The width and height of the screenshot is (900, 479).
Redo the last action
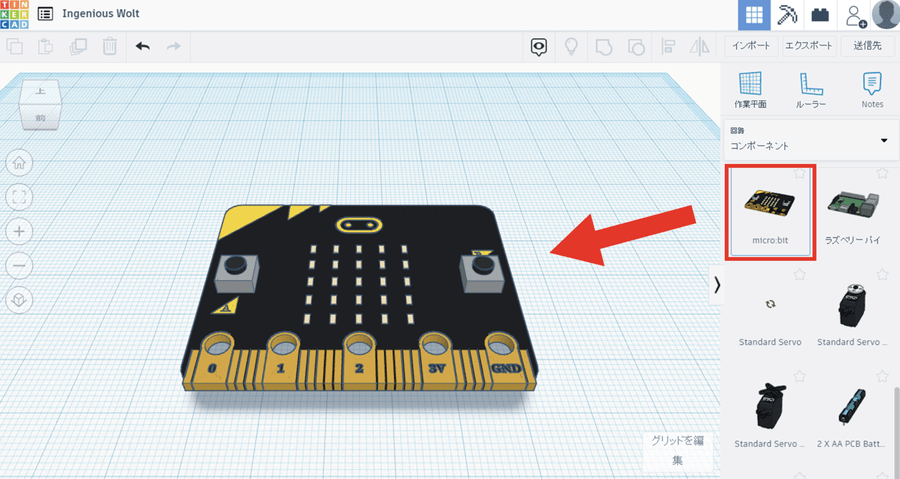[x=173, y=46]
